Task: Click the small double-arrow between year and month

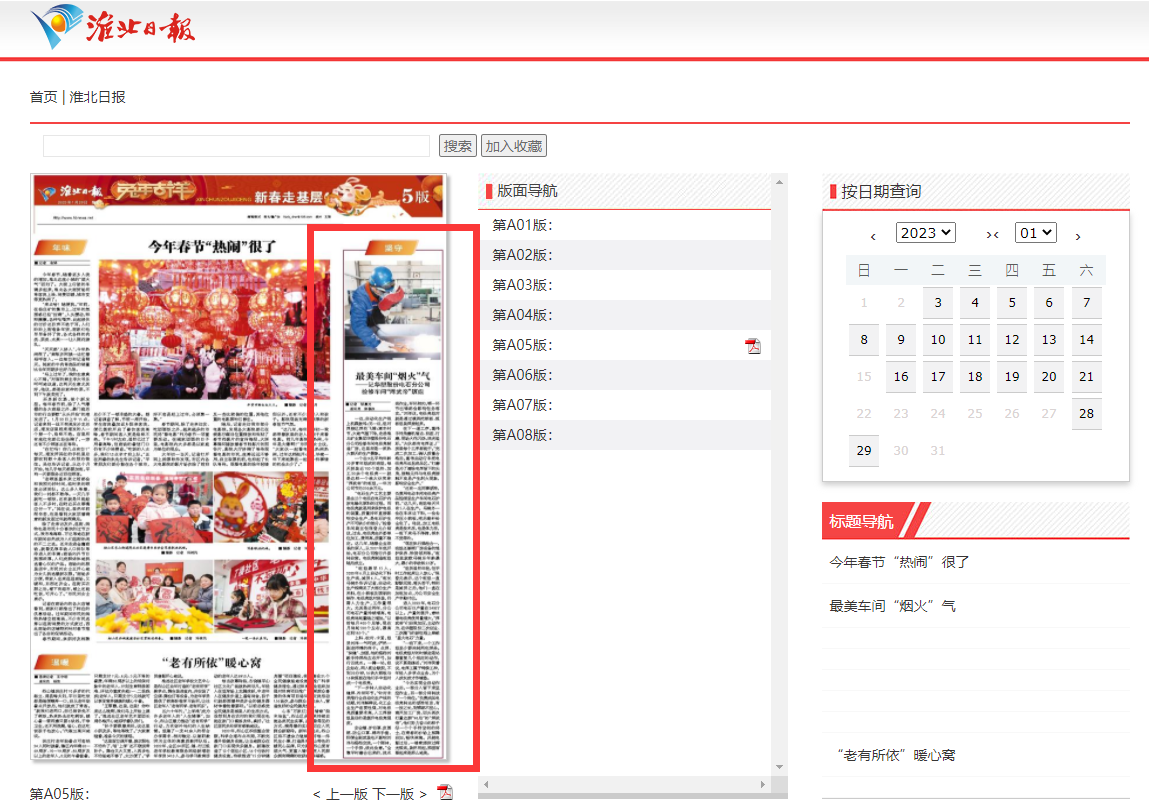Action: tap(992, 235)
